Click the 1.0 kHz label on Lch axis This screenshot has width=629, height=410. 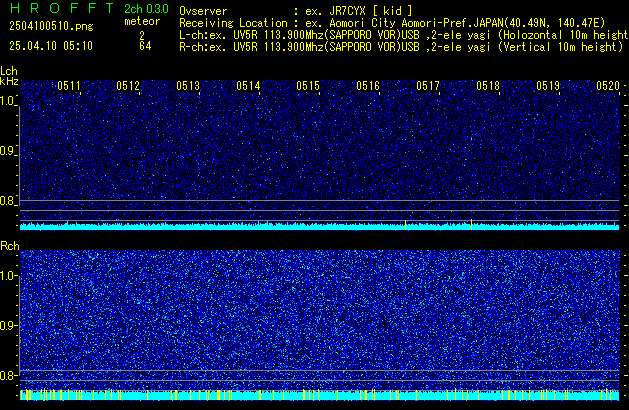pyautogui.click(x=8, y=101)
